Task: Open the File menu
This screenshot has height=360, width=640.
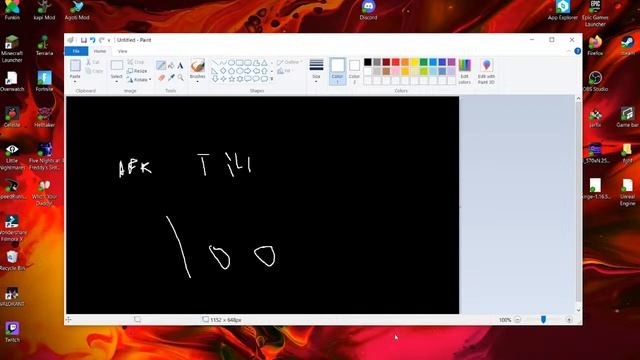Action: [x=76, y=51]
